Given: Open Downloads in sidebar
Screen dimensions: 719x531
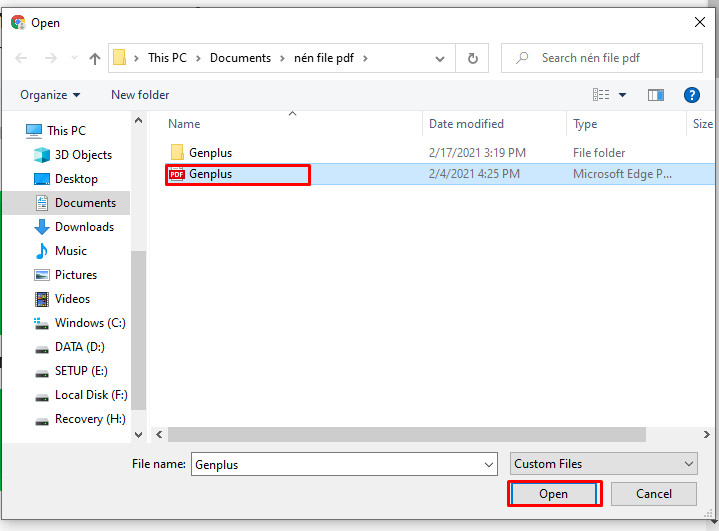Looking at the screenshot, I should tap(84, 227).
